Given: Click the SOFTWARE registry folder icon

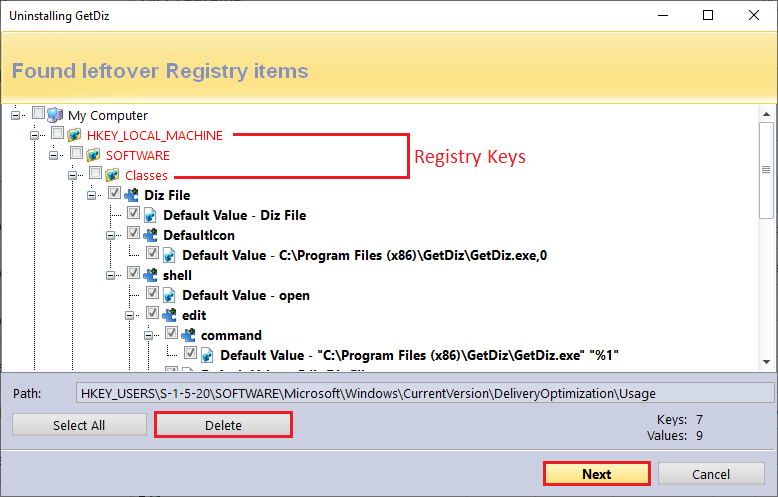Looking at the screenshot, I should [93, 155].
